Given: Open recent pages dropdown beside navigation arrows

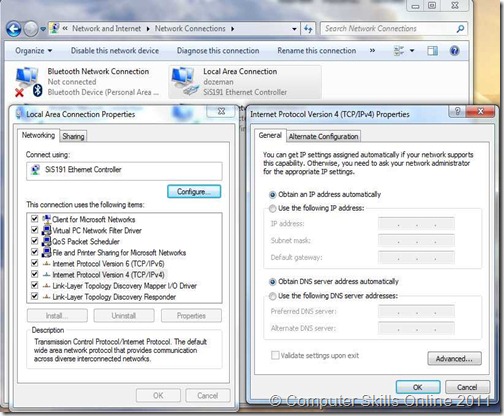Looking at the screenshot, I should [x=43, y=29].
